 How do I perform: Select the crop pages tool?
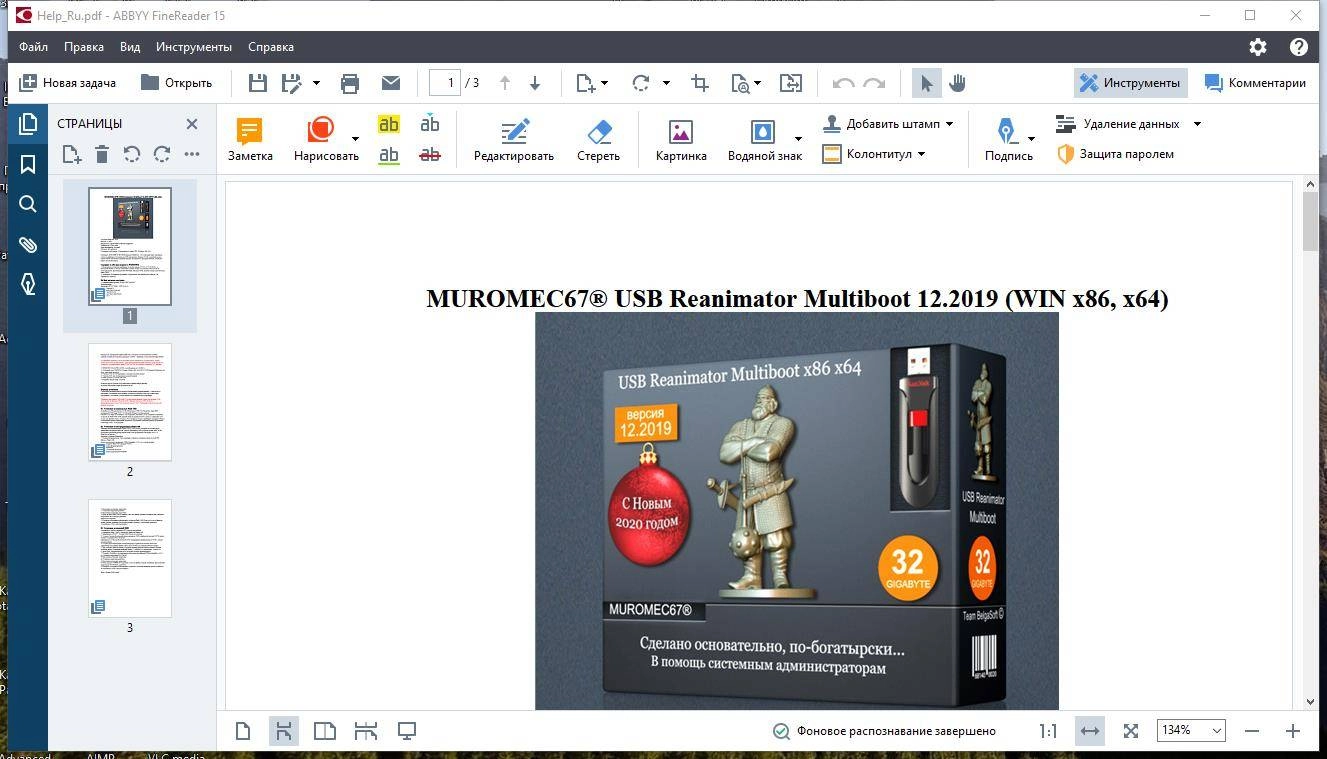pyautogui.click(x=700, y=83)
